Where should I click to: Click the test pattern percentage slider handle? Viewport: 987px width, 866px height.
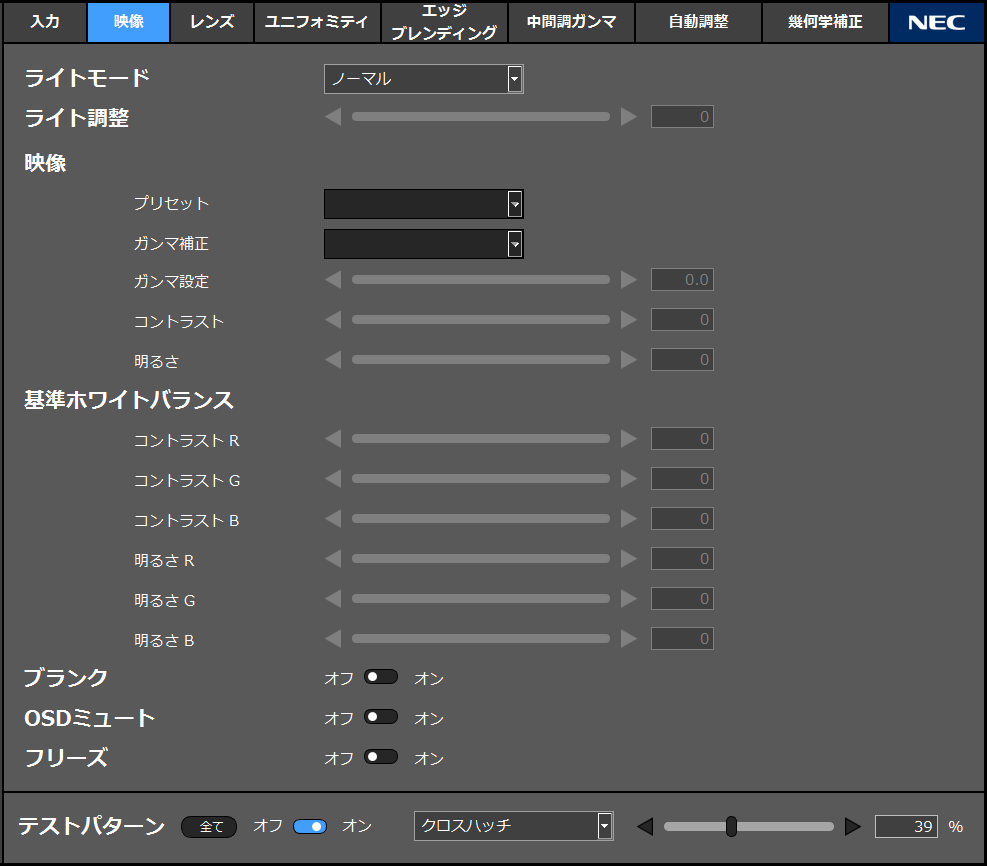[x=731, y=826]
